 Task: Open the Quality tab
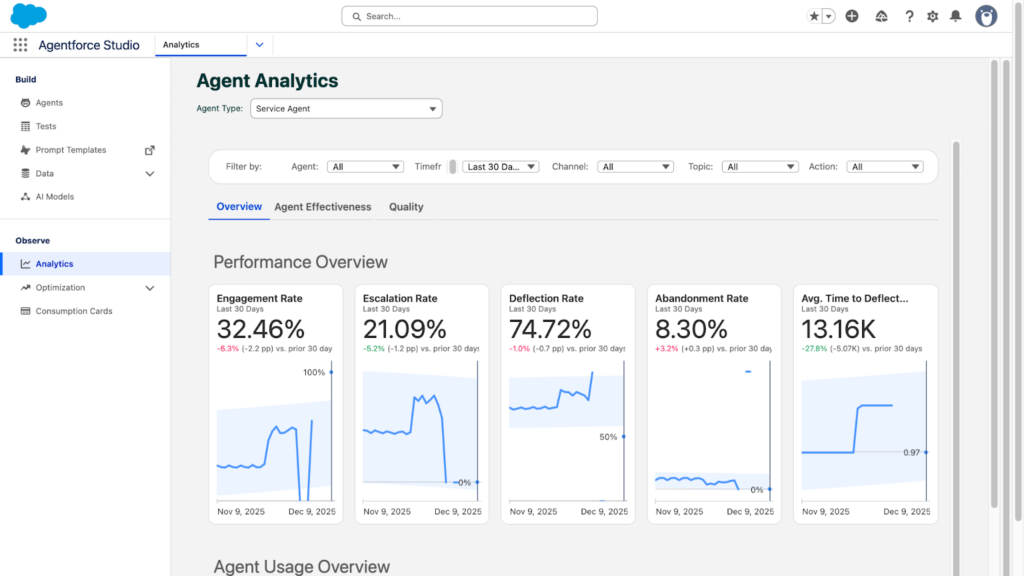(x=406, y=207)
